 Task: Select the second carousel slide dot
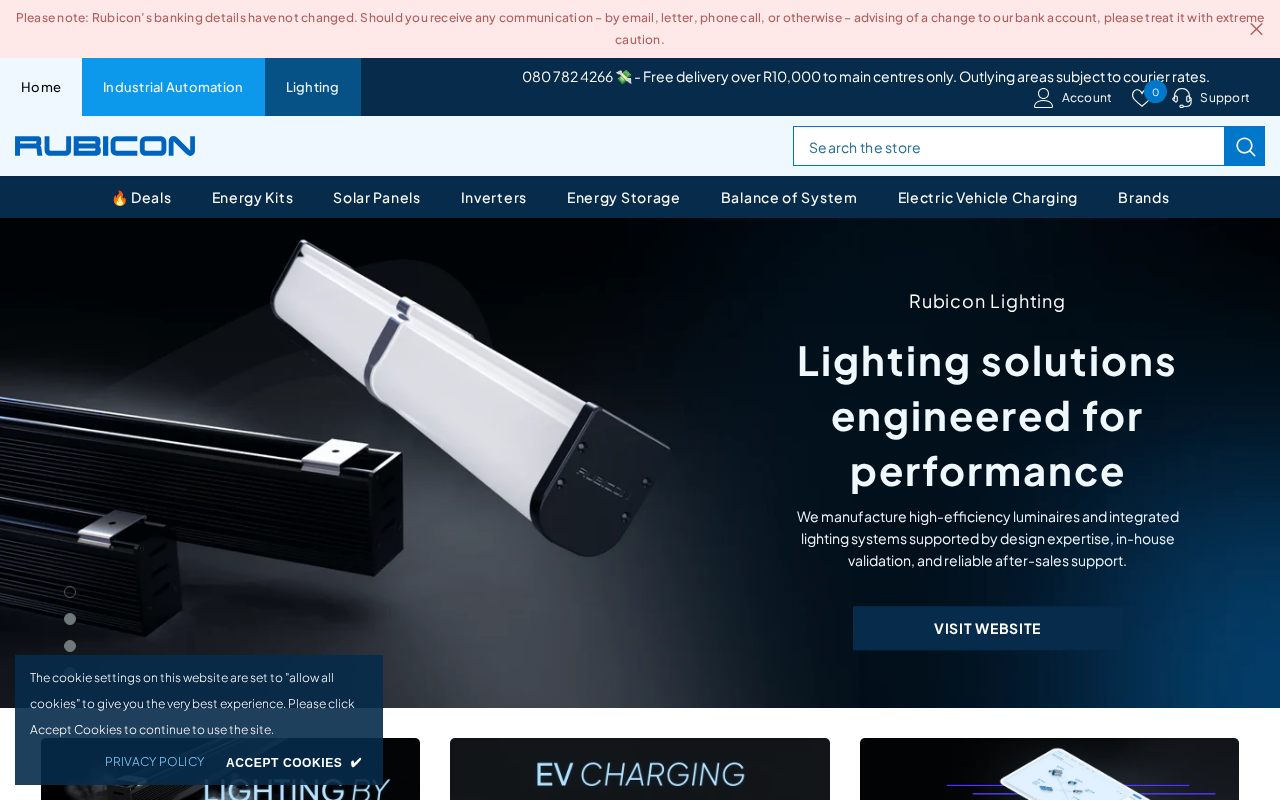click(x=70, y=619)
